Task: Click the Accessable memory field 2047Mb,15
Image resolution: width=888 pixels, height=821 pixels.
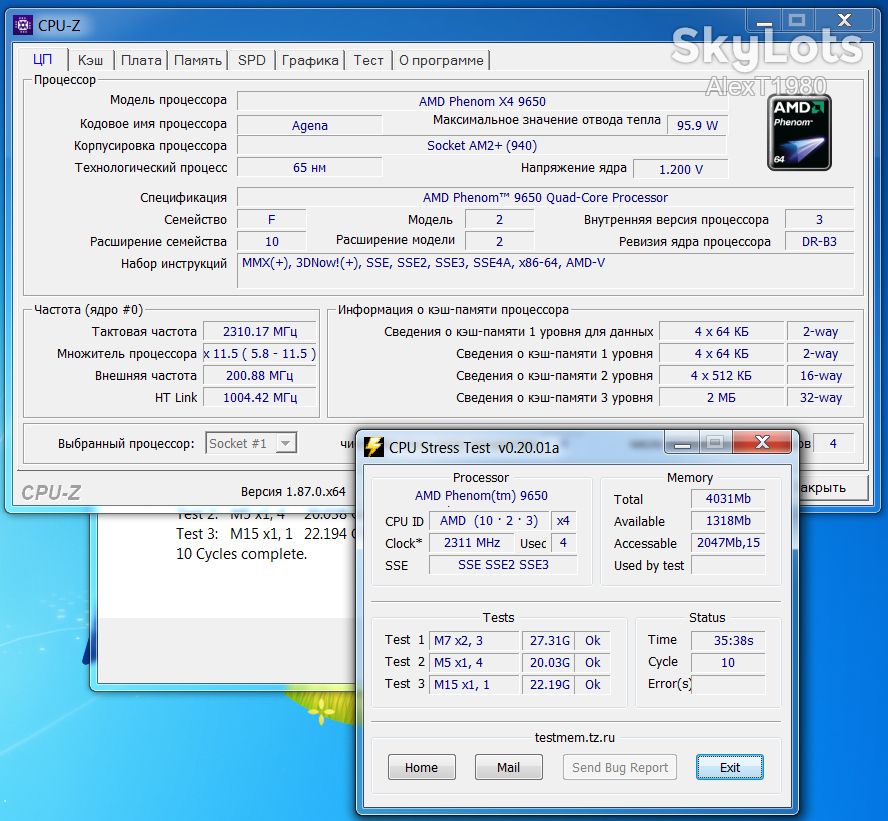Action: point(728,542)
